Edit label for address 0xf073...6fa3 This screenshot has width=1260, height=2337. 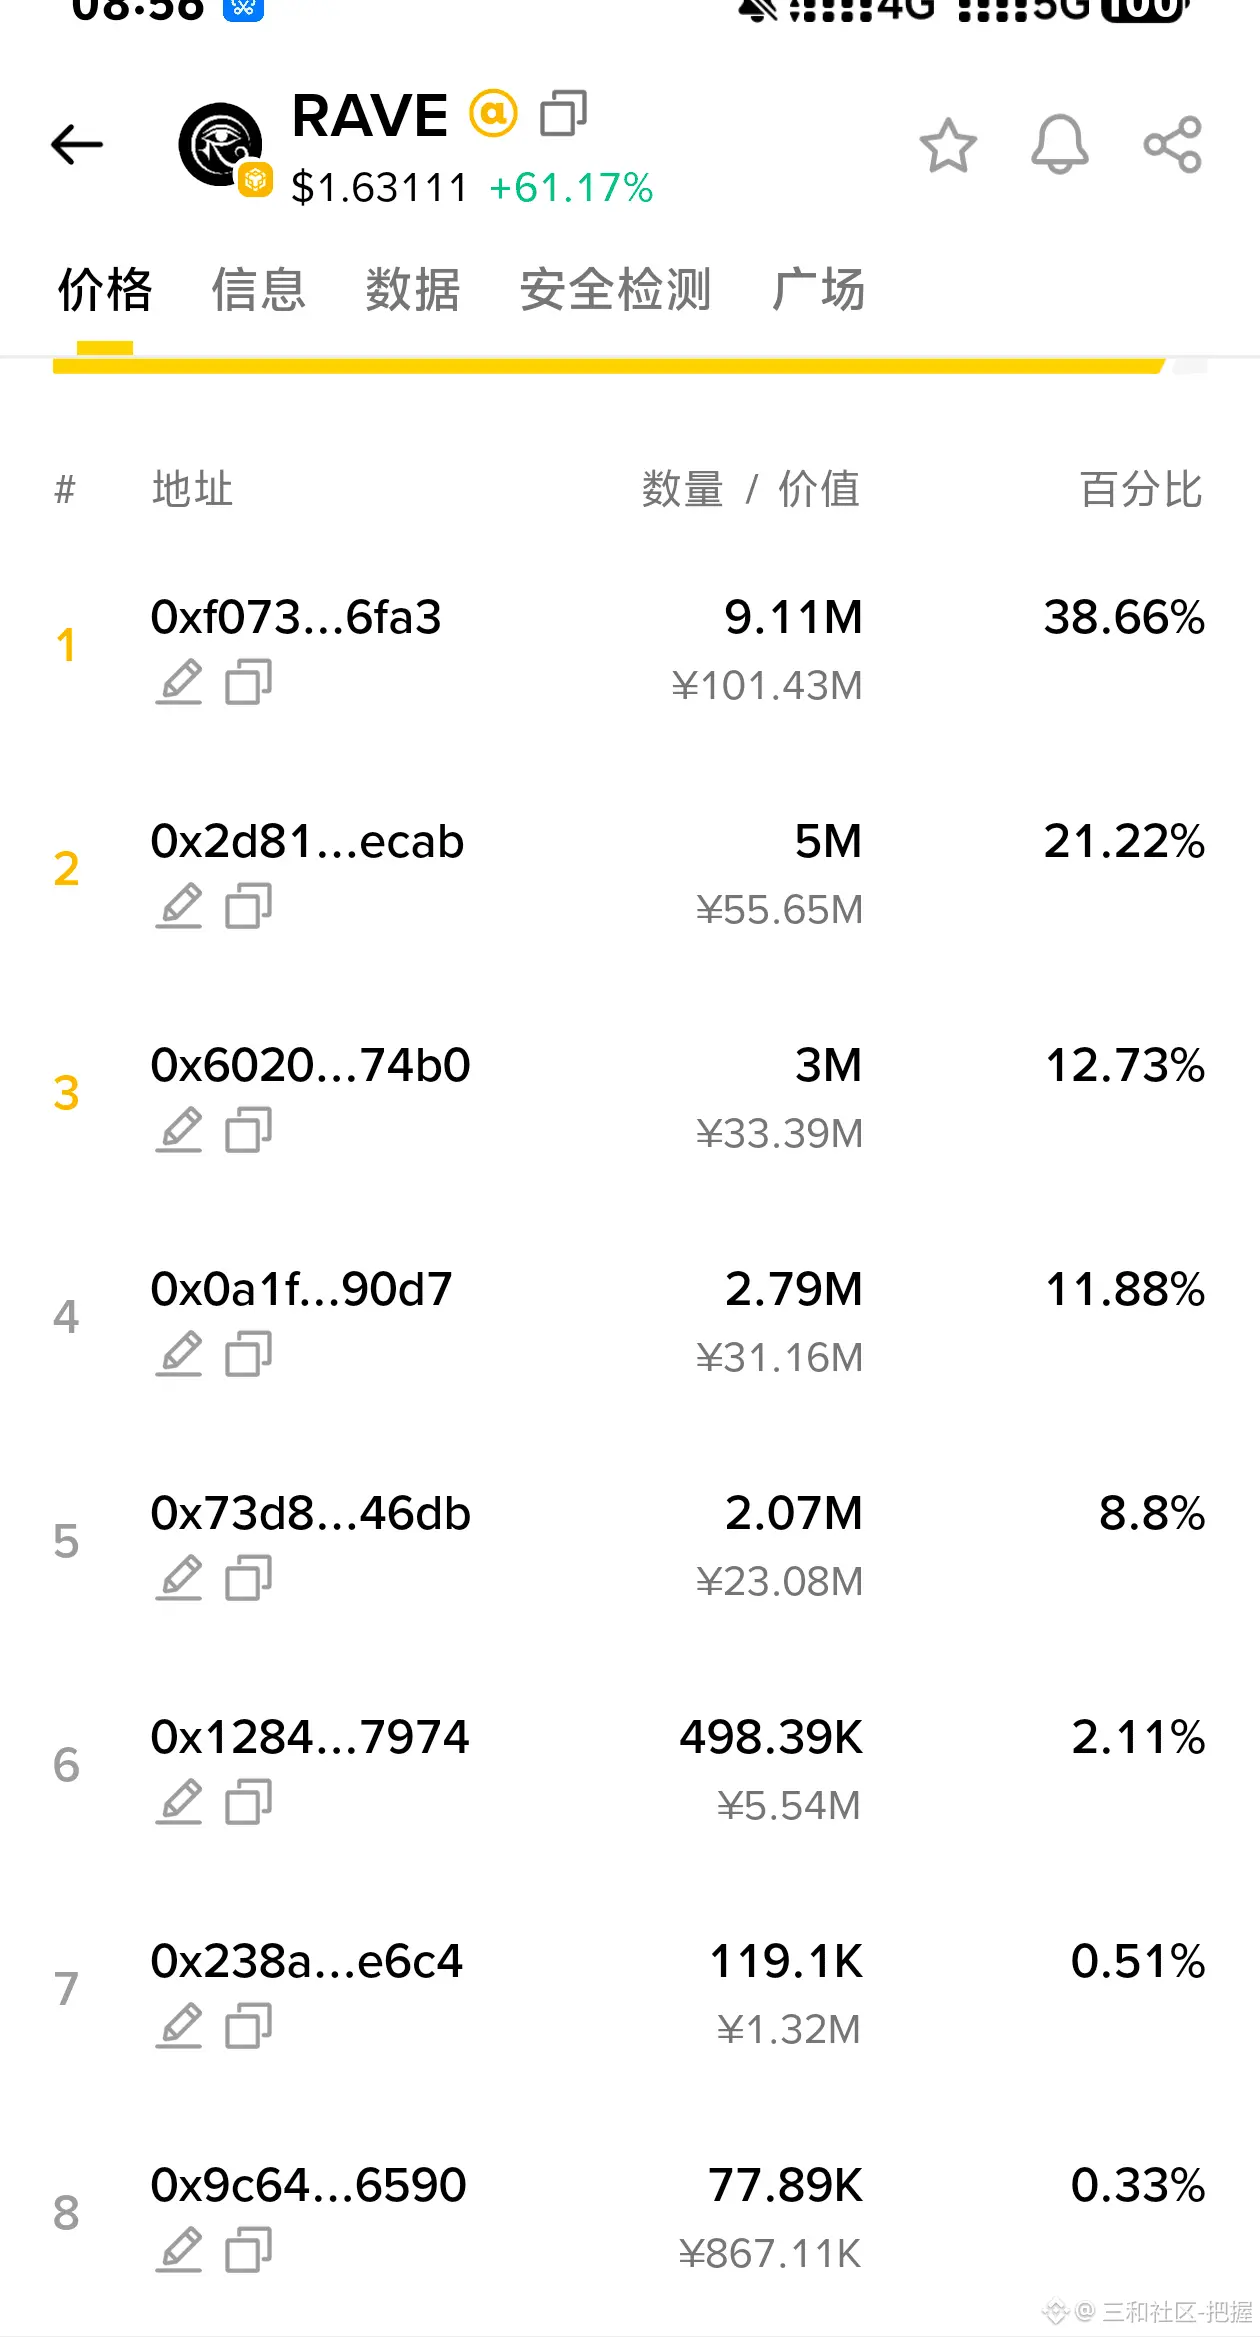[179, 683]
